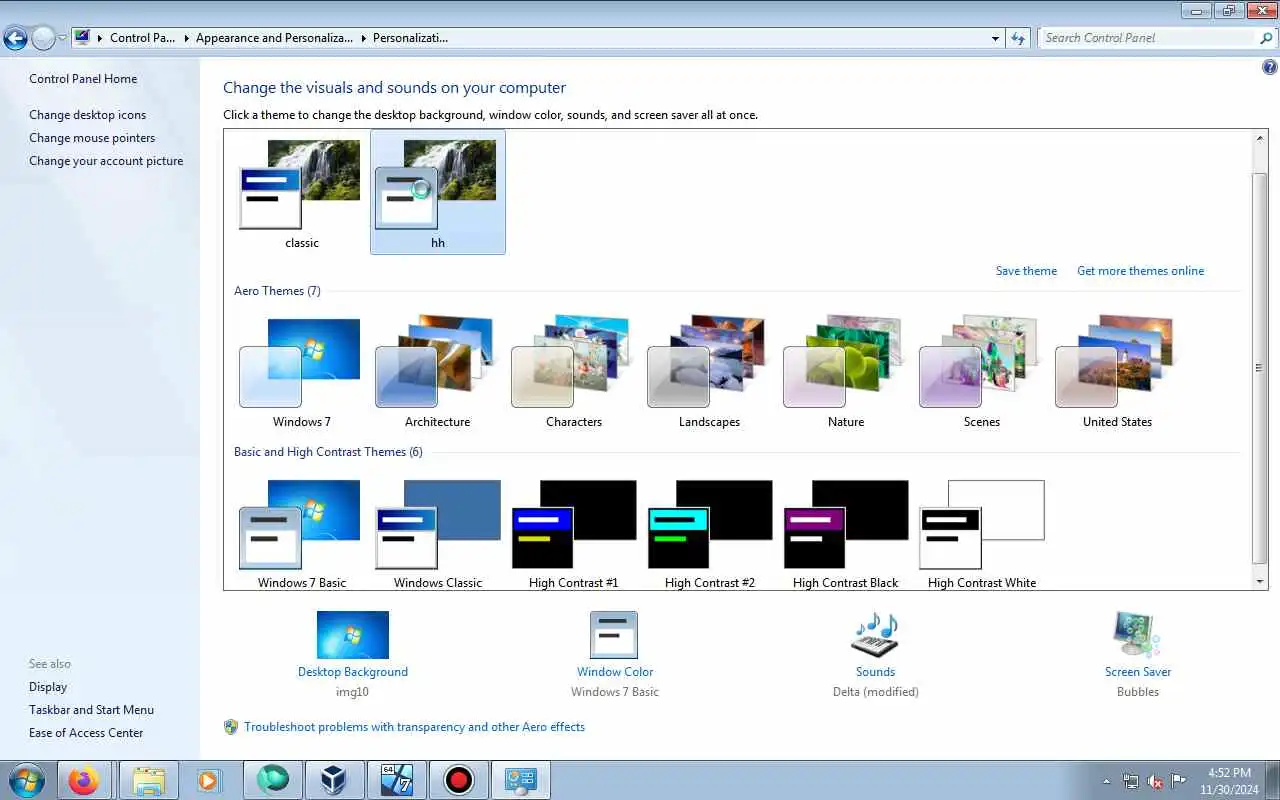Expand arrow before Personalization breadcrumb
Image resolution: width=1280 pixels, height=800 pixels.
pyautogui.click(x=363, y=38)
